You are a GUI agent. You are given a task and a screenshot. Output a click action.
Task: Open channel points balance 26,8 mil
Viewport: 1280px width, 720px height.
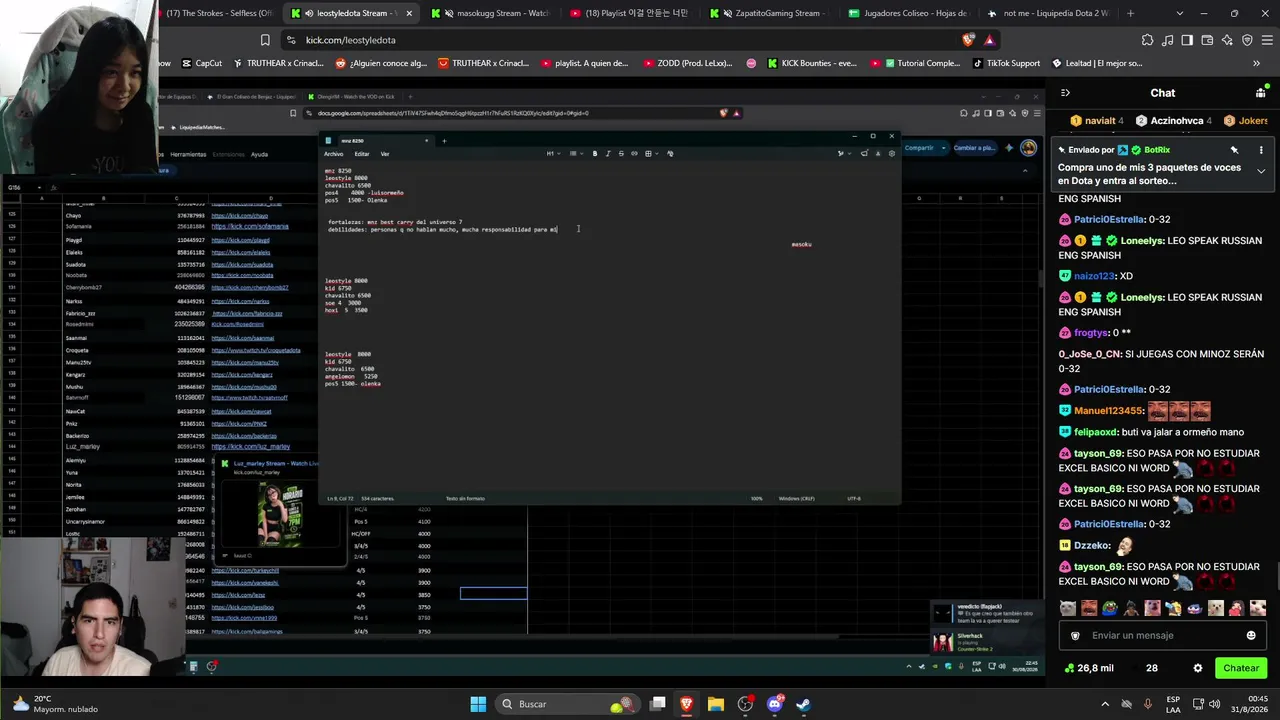tap(1089, 668)
